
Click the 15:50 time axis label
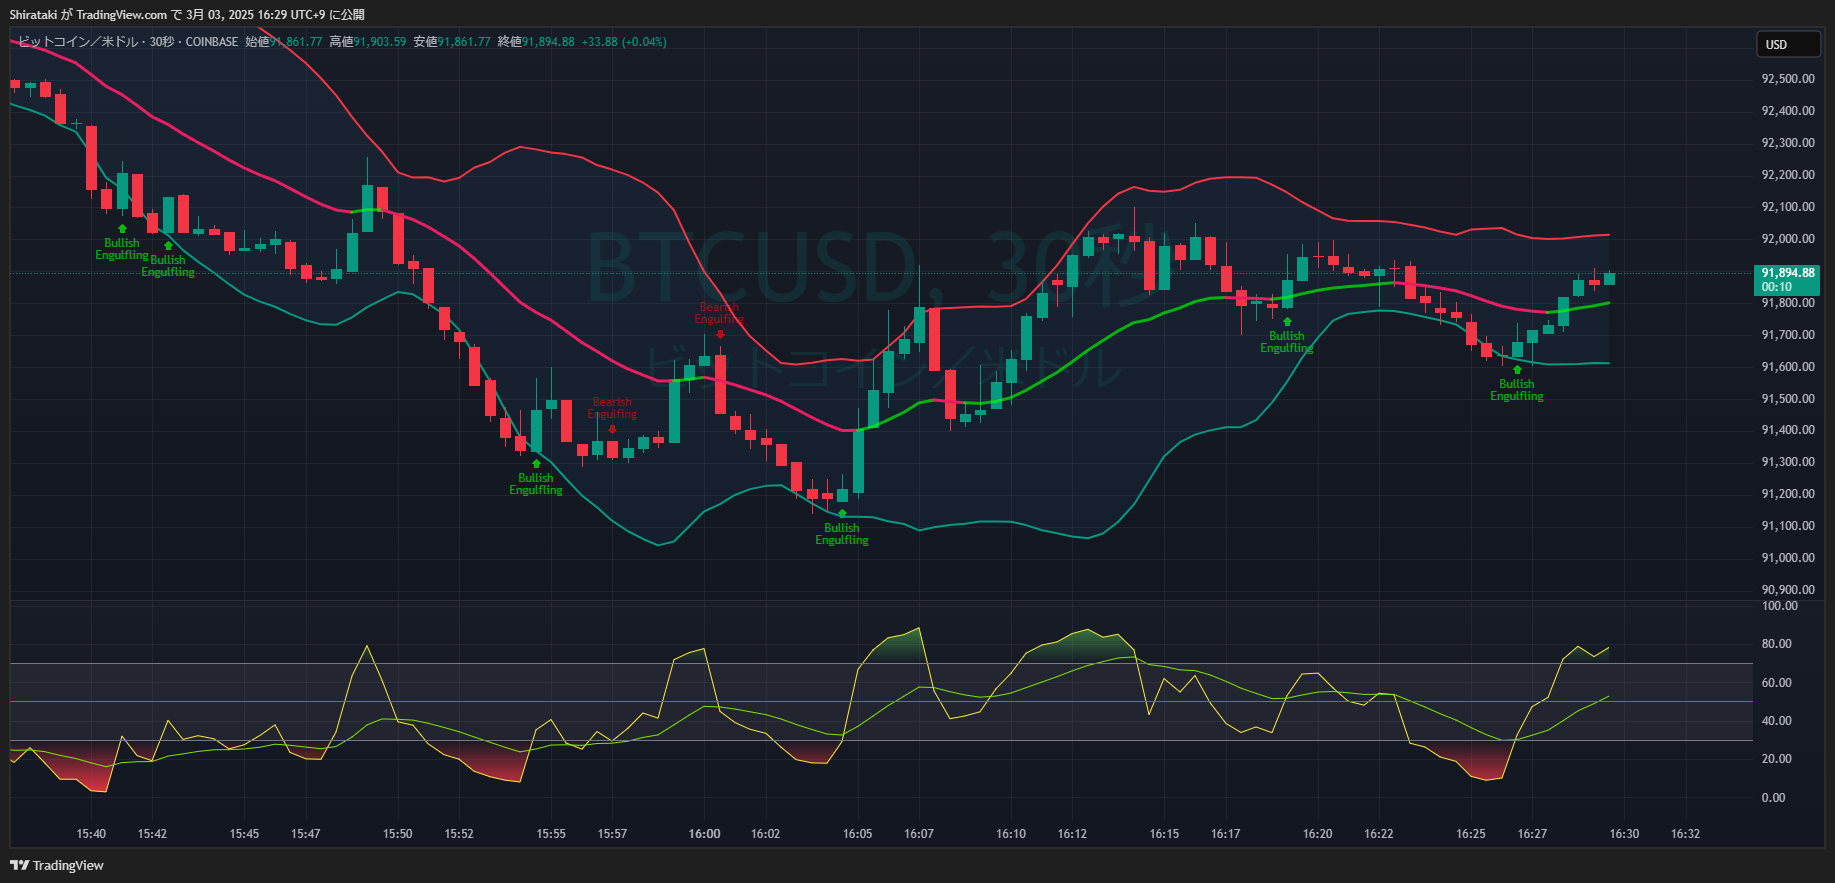(x=398, y=834)
